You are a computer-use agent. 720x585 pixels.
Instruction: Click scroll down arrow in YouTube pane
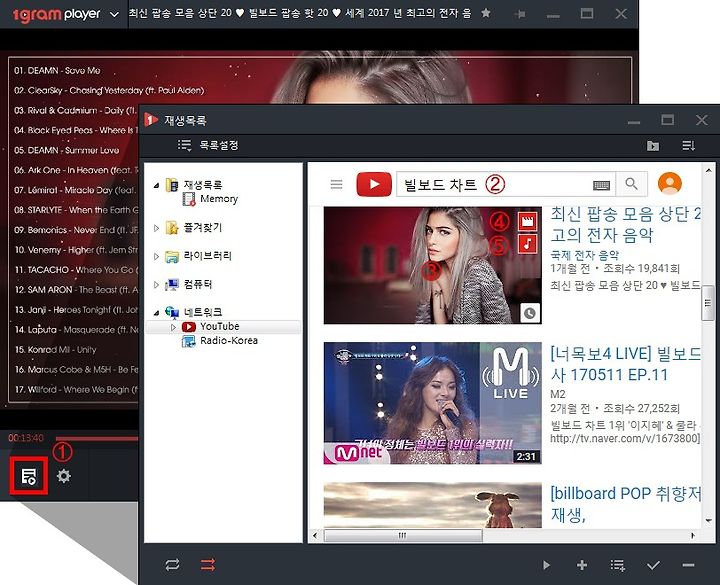[708, 521]
